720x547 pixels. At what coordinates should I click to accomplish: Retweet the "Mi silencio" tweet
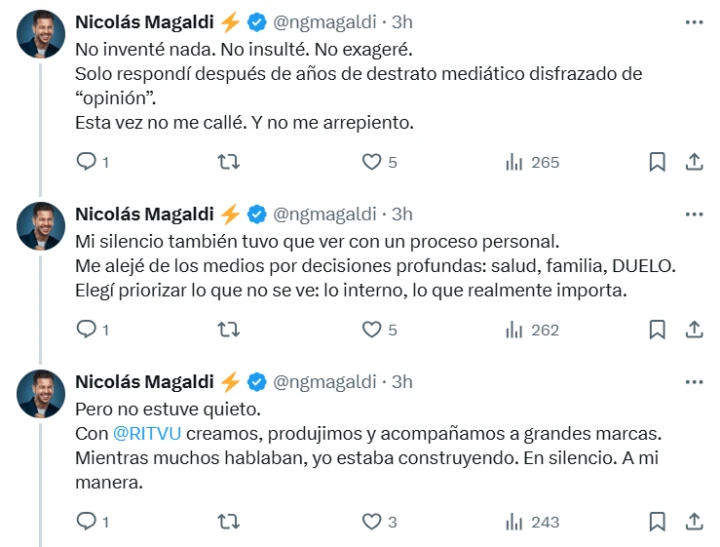pos(229,329)
